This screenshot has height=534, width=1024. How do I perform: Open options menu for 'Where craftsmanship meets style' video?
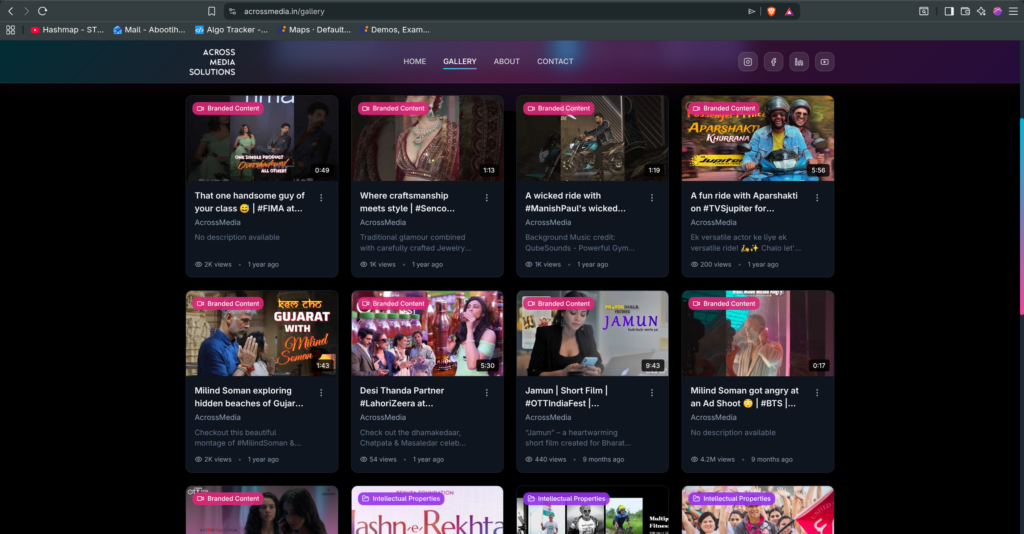pos(487,197)
